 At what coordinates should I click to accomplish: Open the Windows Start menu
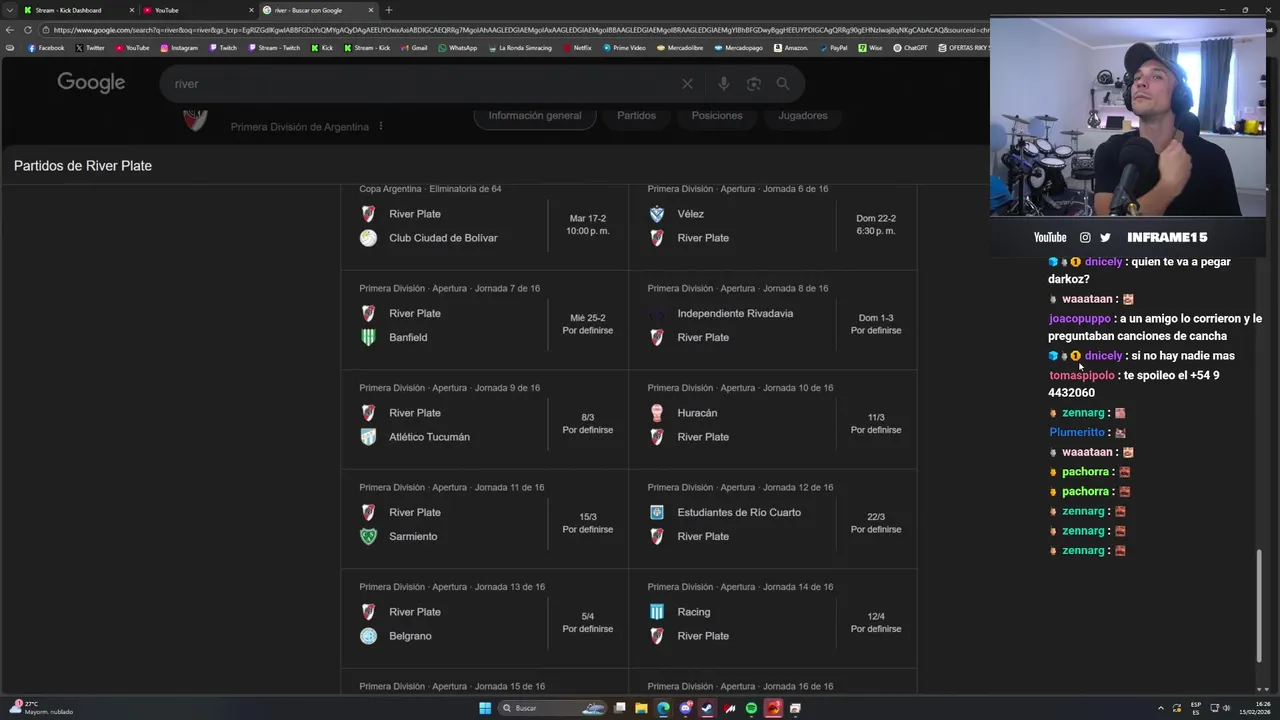(x=485, y=708)
